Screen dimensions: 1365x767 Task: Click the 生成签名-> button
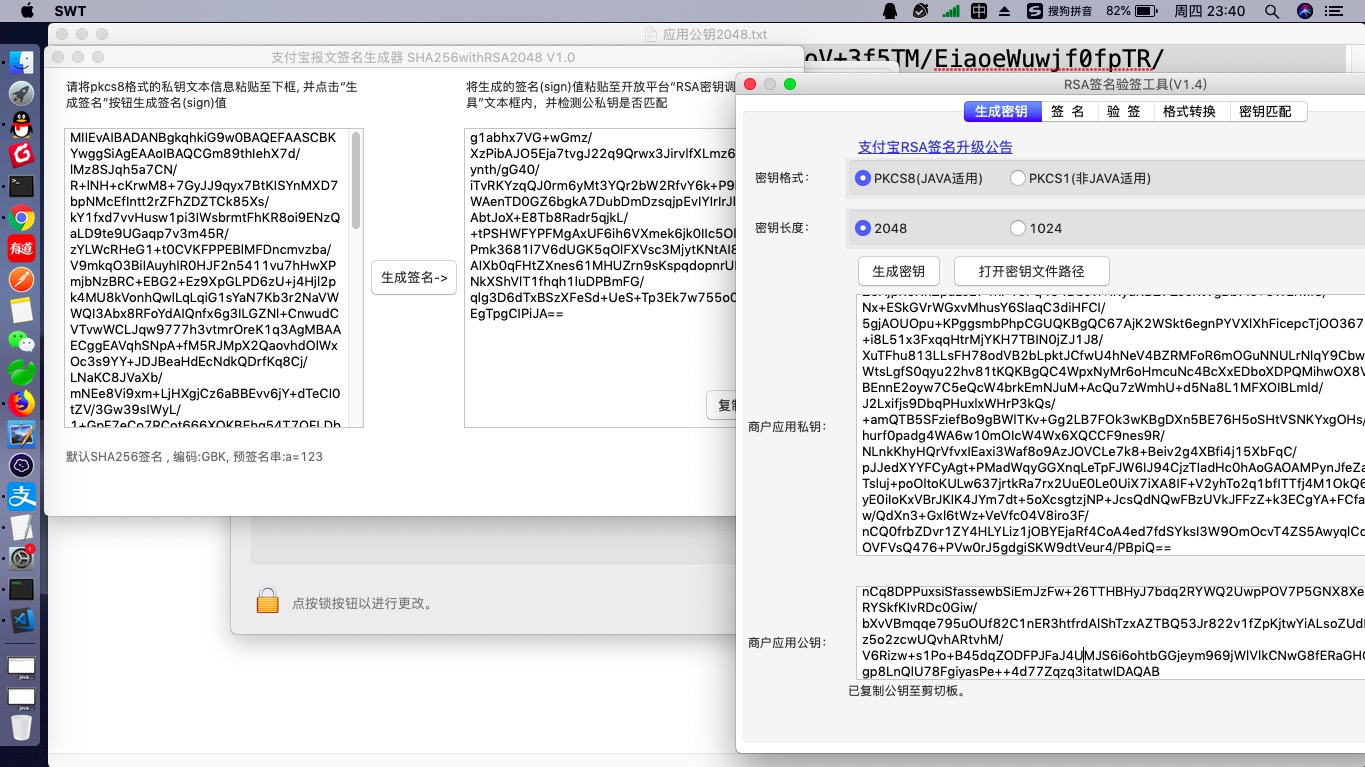tap(414, 277)
